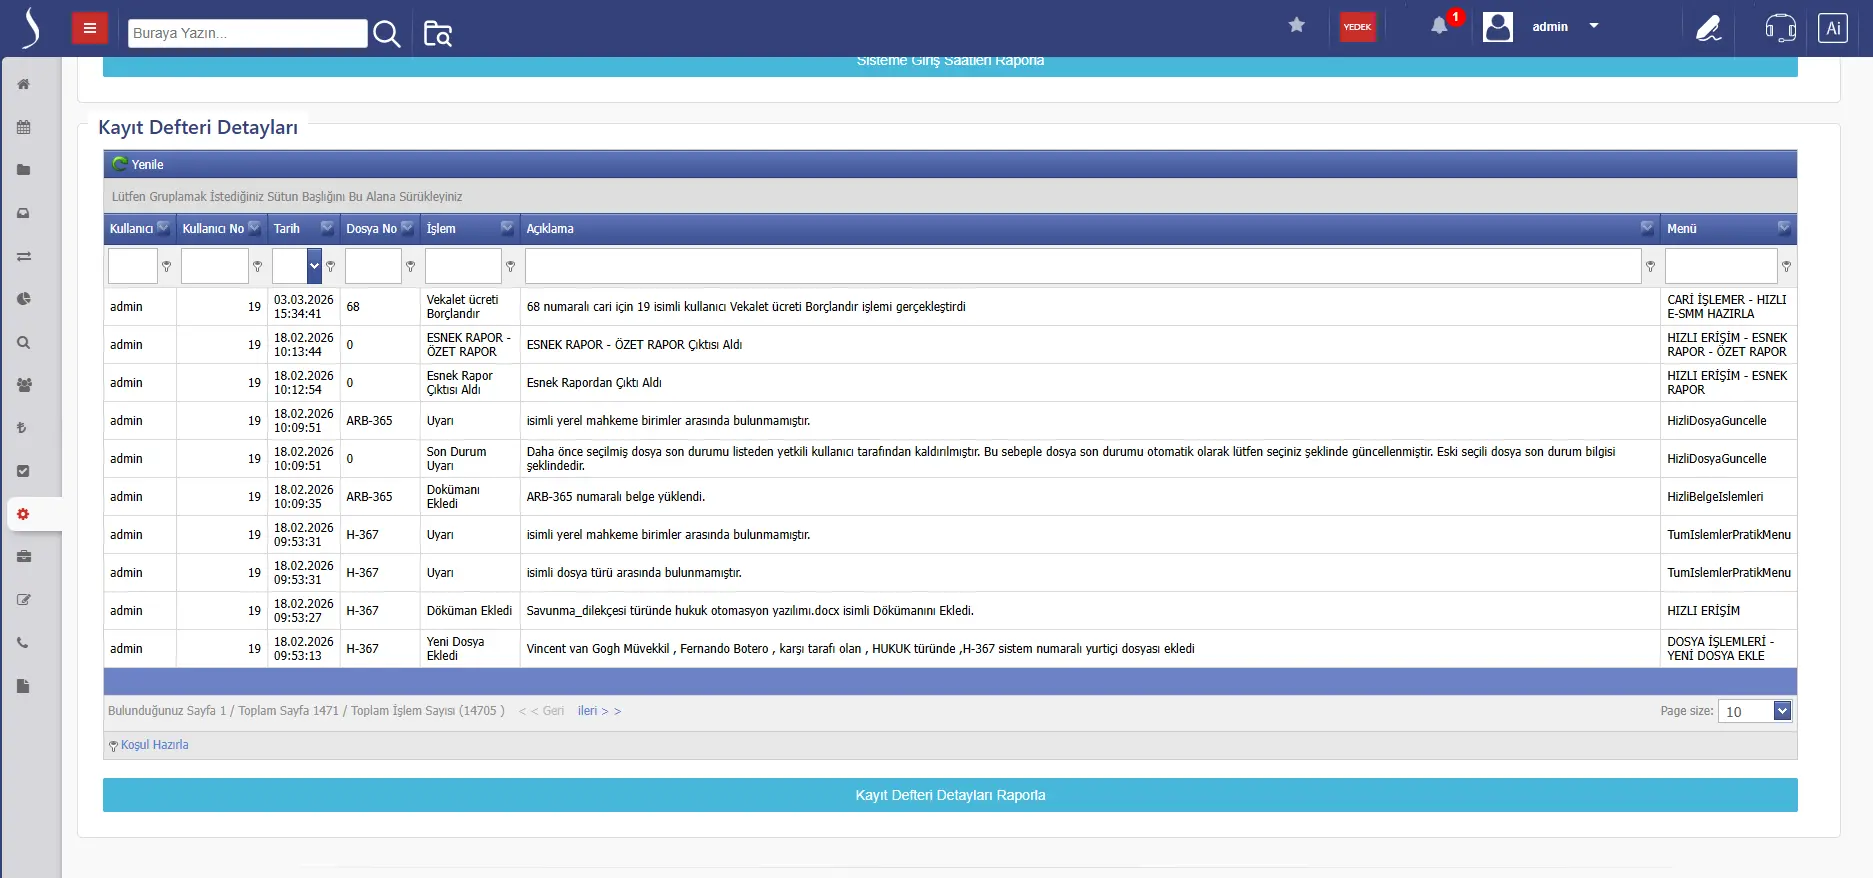Click the red YEDEK backup icon
Image resolution: width=1873 pixels, height=878 pixels.
(1357, 27)
